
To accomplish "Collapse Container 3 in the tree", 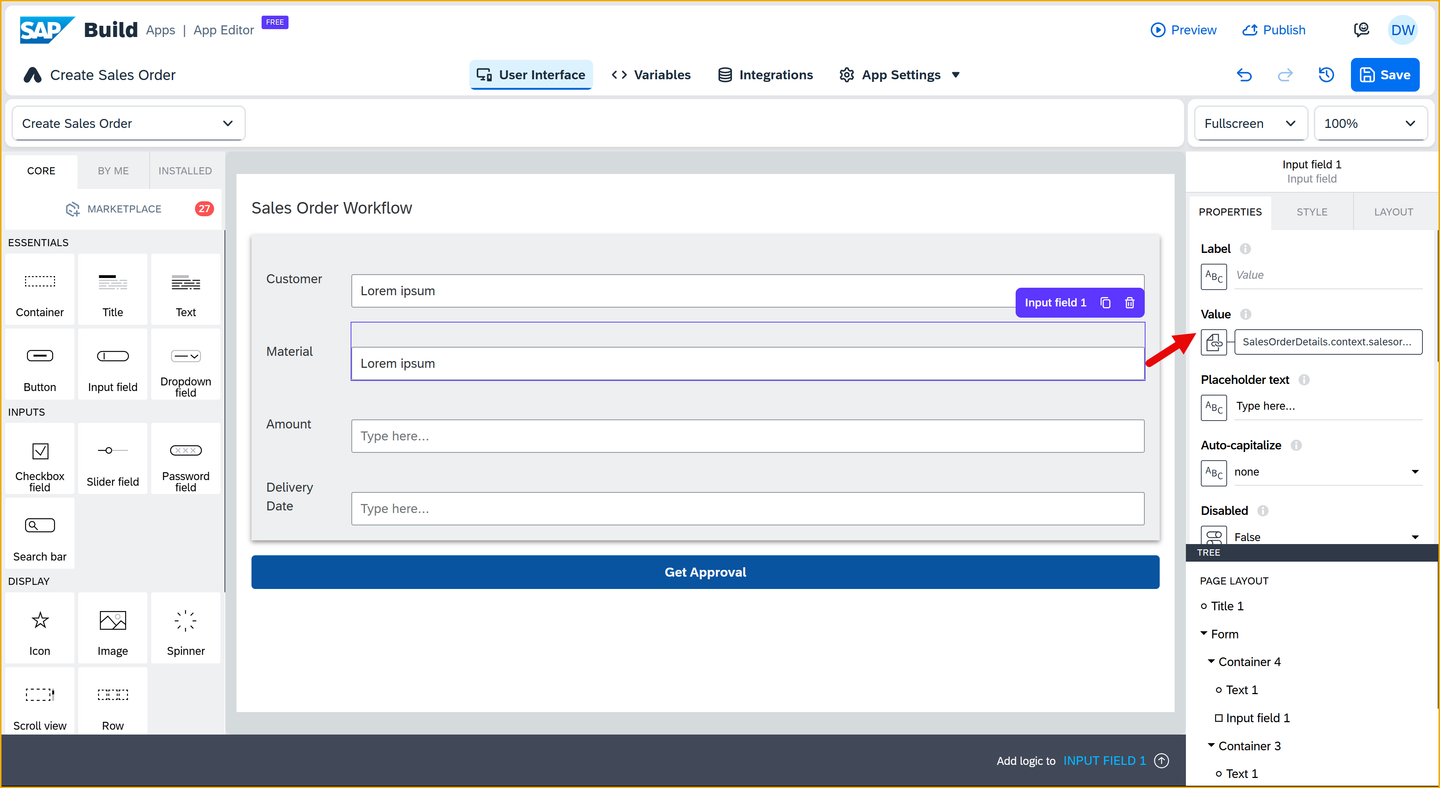I will coord(1211,746).
